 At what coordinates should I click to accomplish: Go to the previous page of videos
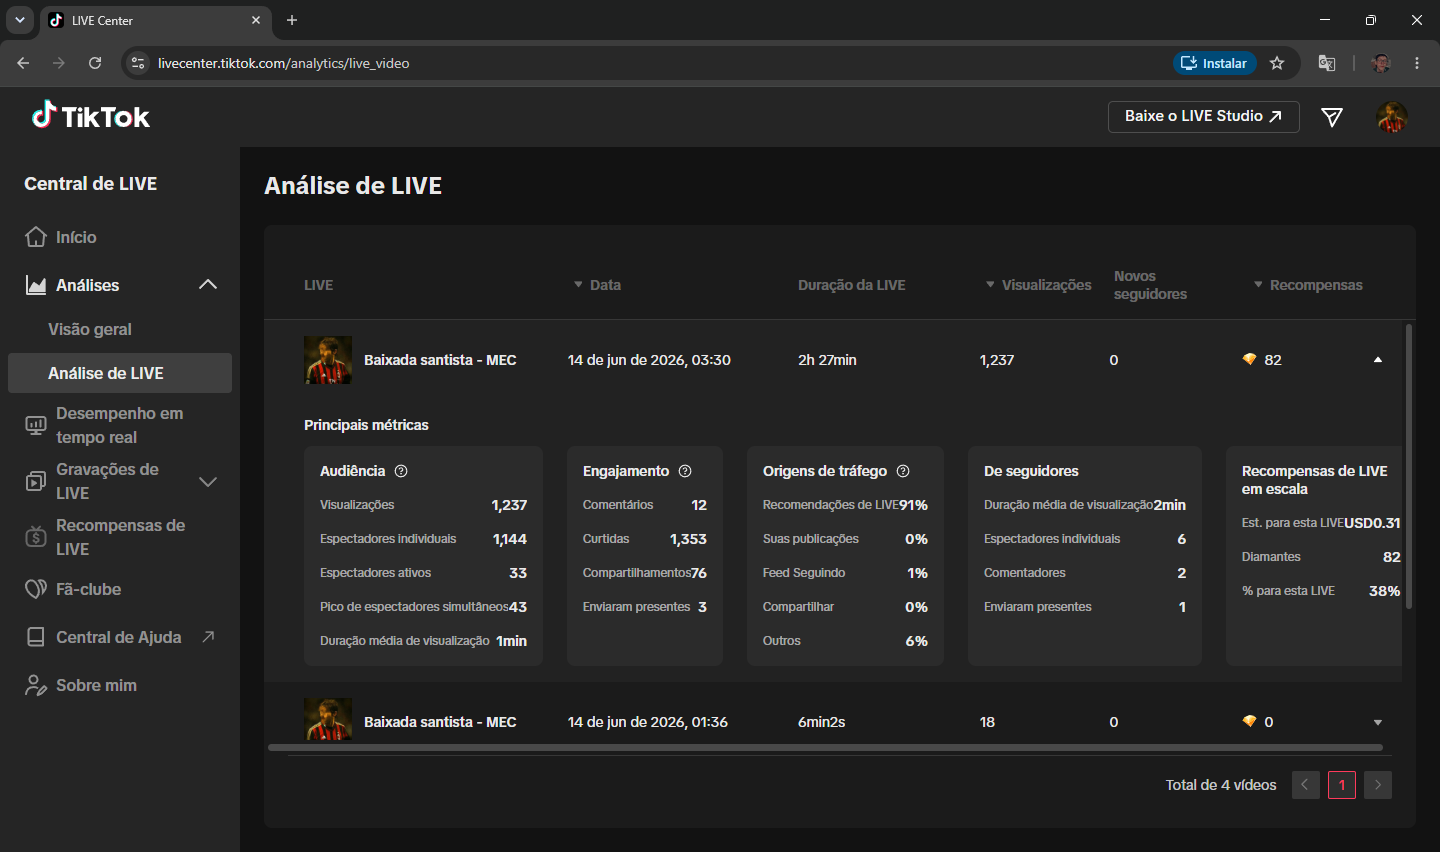[x=1306, y=785]
